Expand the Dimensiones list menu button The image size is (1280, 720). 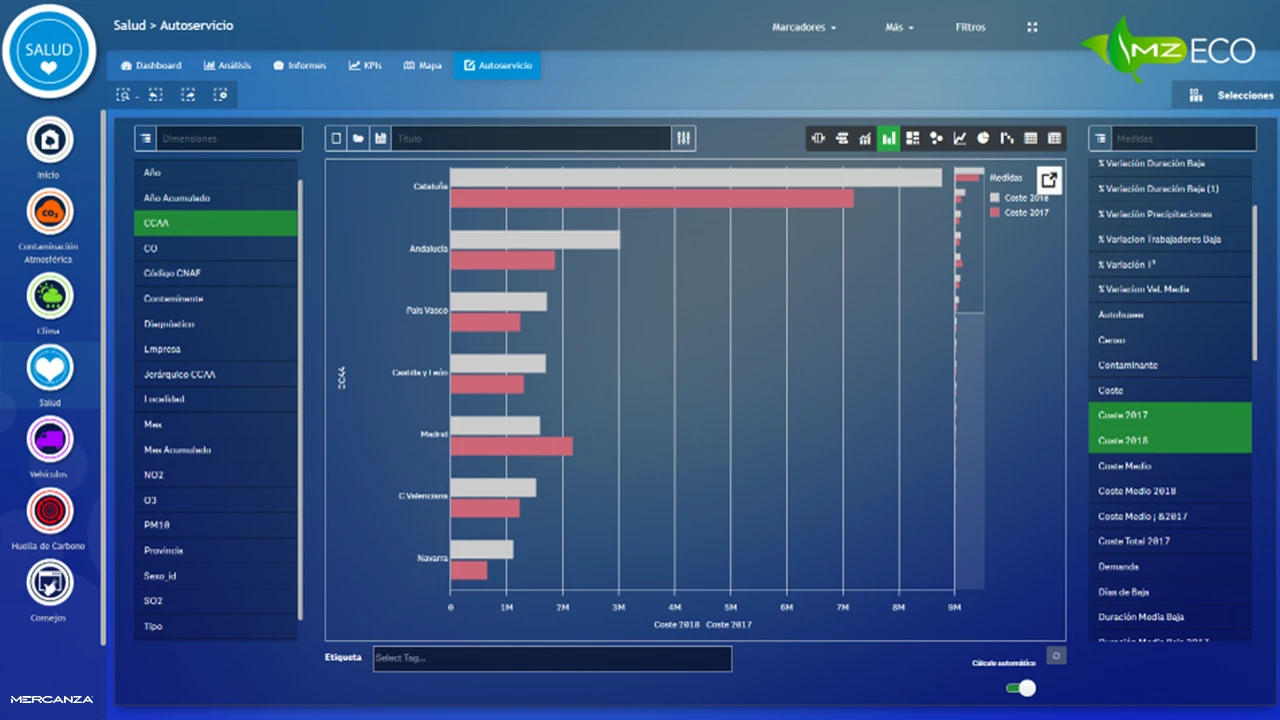click(145, 139)
